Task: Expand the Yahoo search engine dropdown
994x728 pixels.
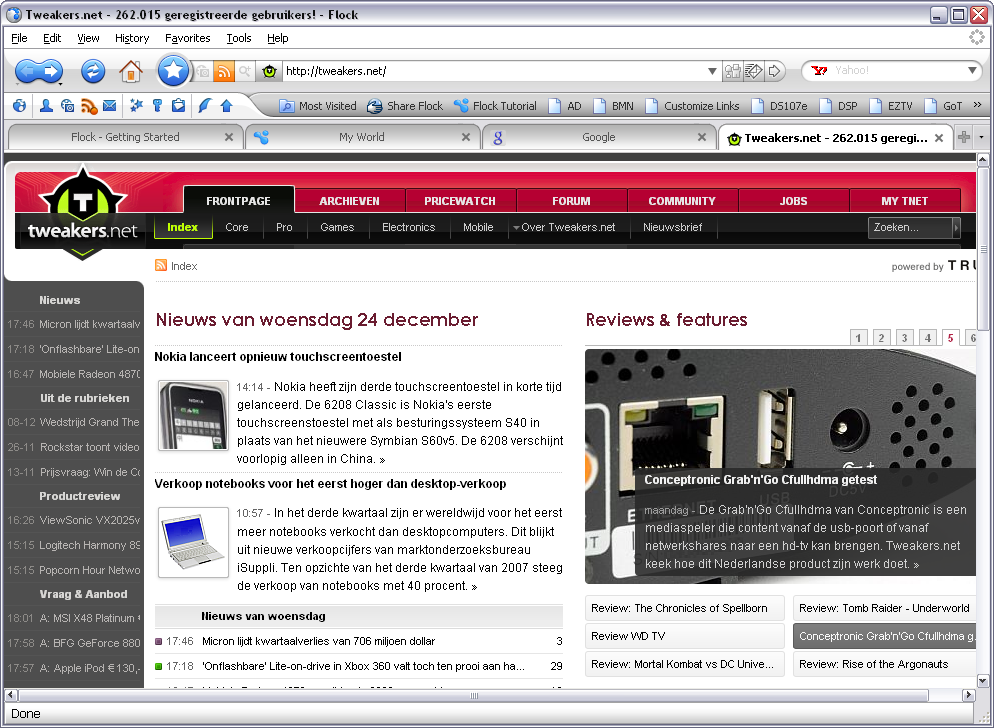Action: point(972,70)
